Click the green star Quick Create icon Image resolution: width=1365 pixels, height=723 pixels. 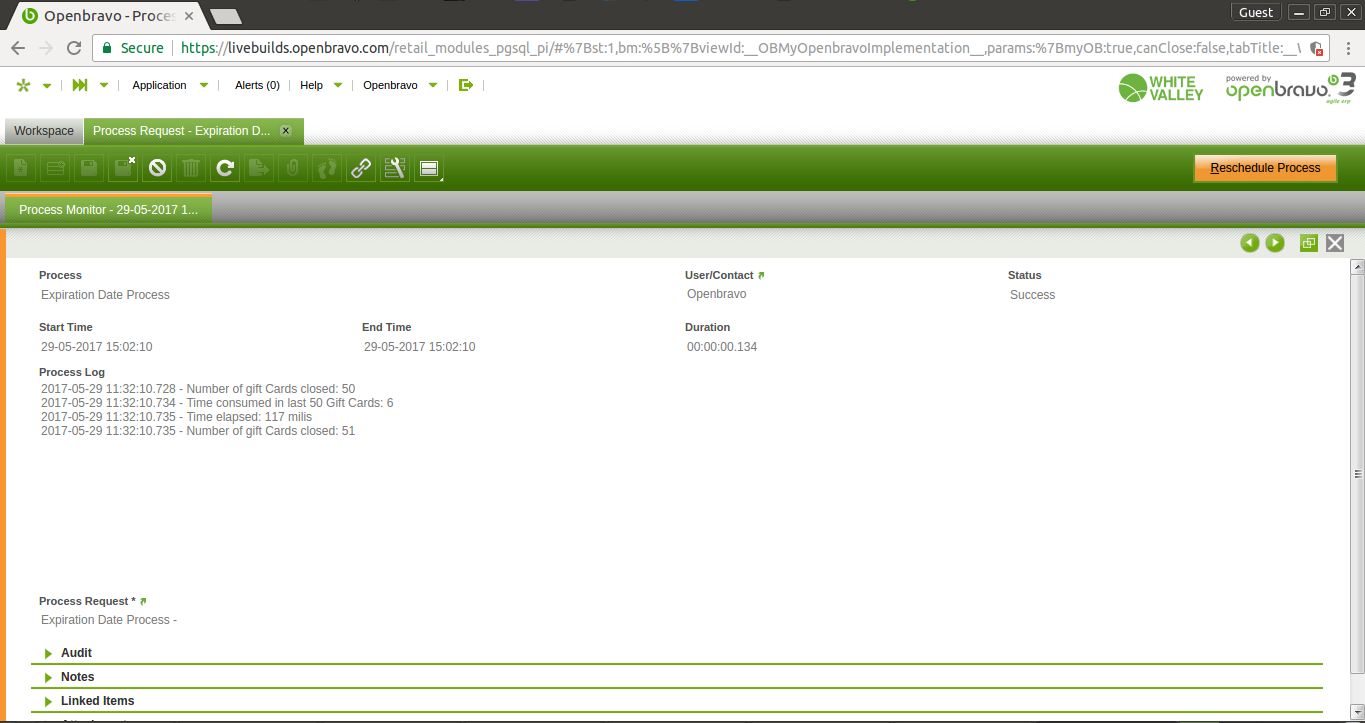(x=24, y=85)
